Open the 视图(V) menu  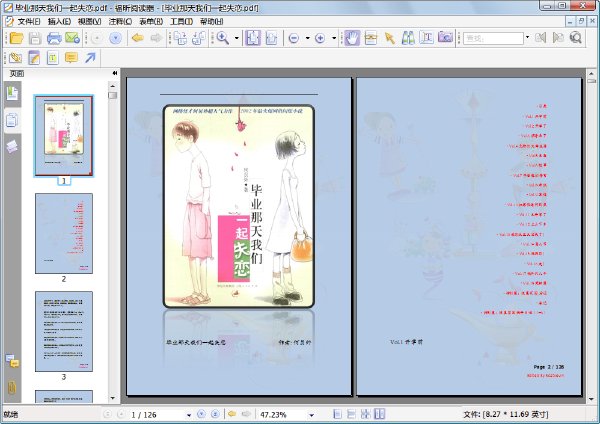coord(90,21)
